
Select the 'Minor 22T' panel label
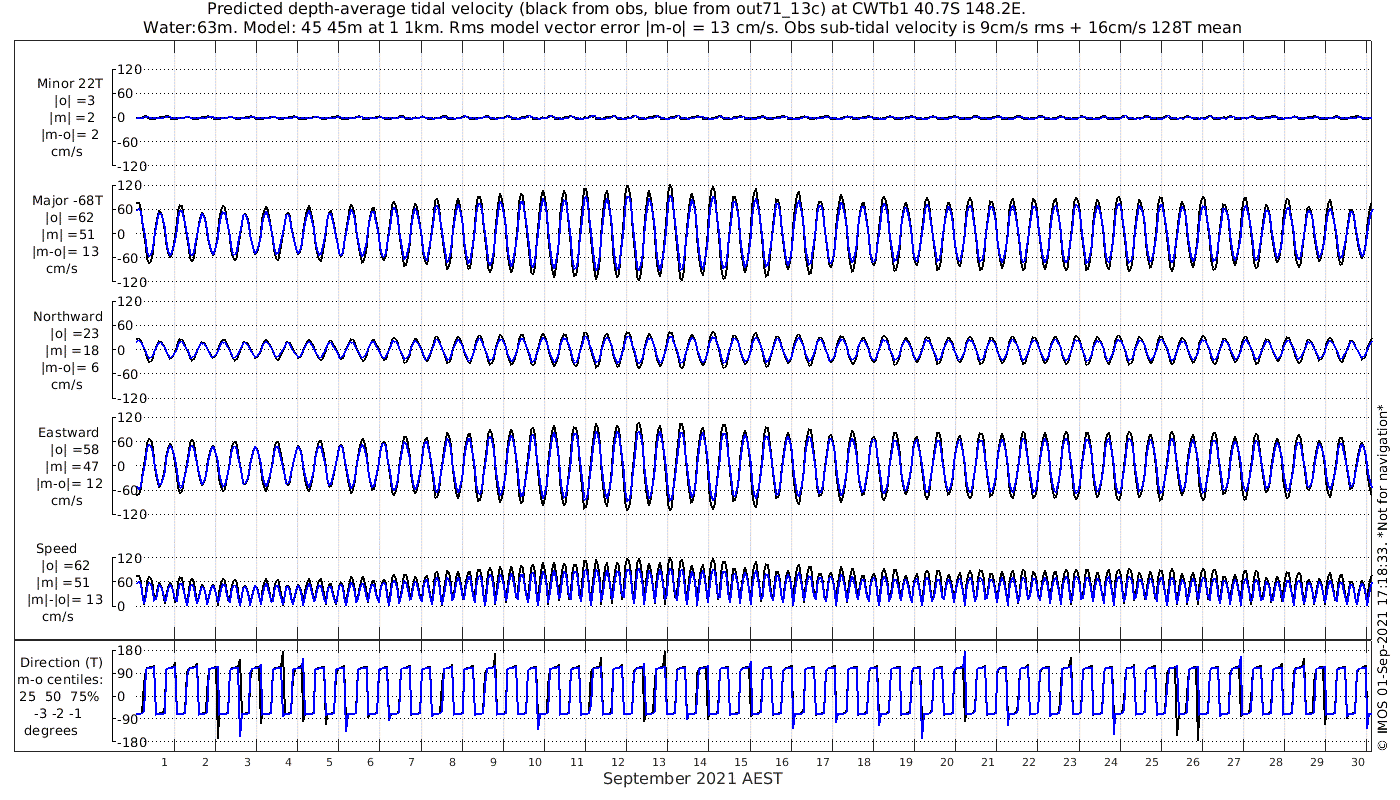pos(70,84)
